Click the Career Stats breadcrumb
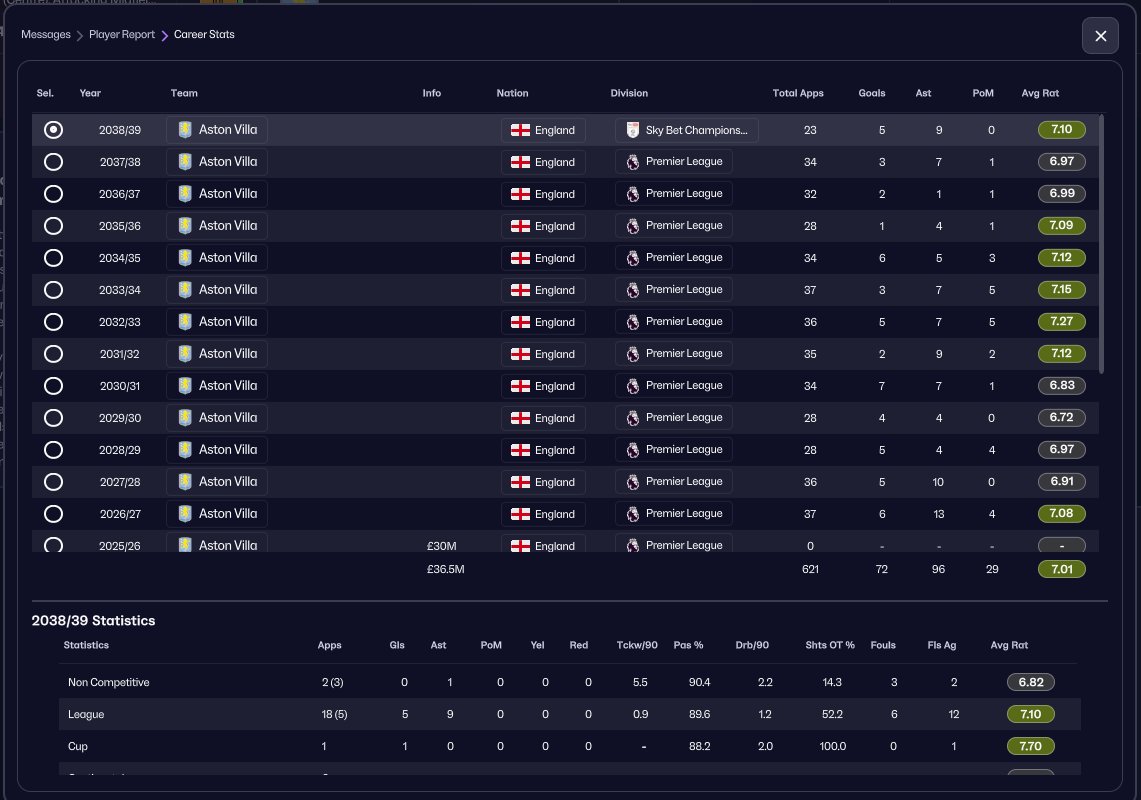Image resolution: width=1141 pixels, height=800 pixels. tap(204, 34)
